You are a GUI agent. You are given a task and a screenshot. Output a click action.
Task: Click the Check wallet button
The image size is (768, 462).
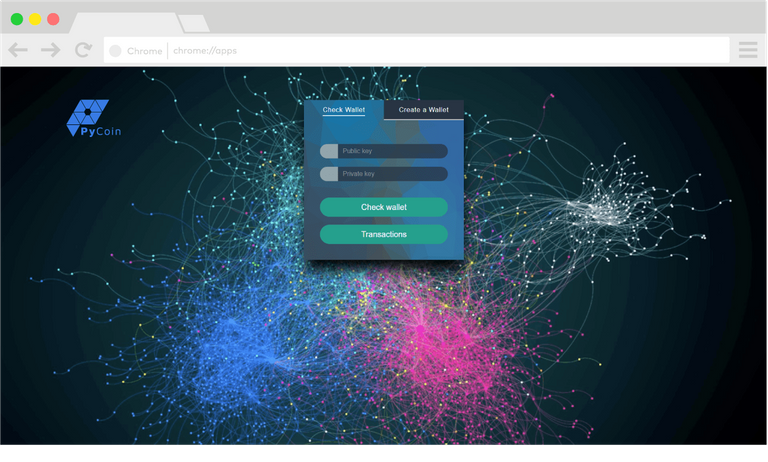[x=384, y=207]
